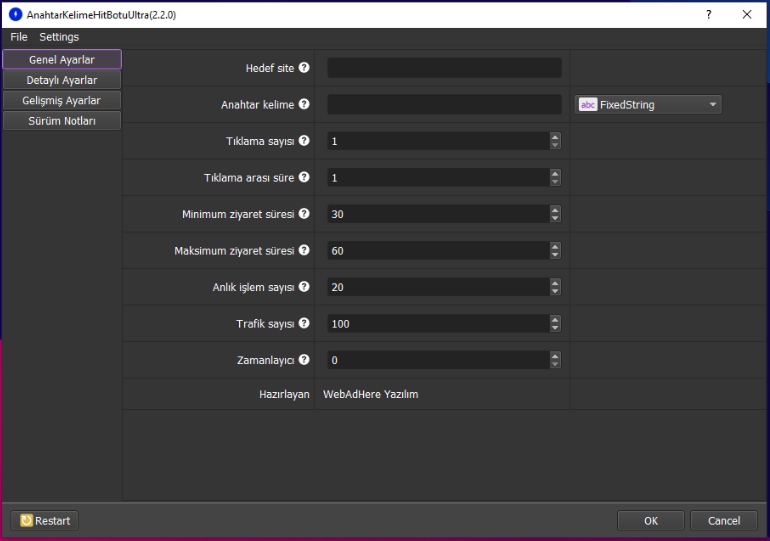The height and width of the screenshot is (541, 770).
Task: Increase Tıklama sayısı with the up arrow
Action: pyautogui.click(x=555, y=137)
